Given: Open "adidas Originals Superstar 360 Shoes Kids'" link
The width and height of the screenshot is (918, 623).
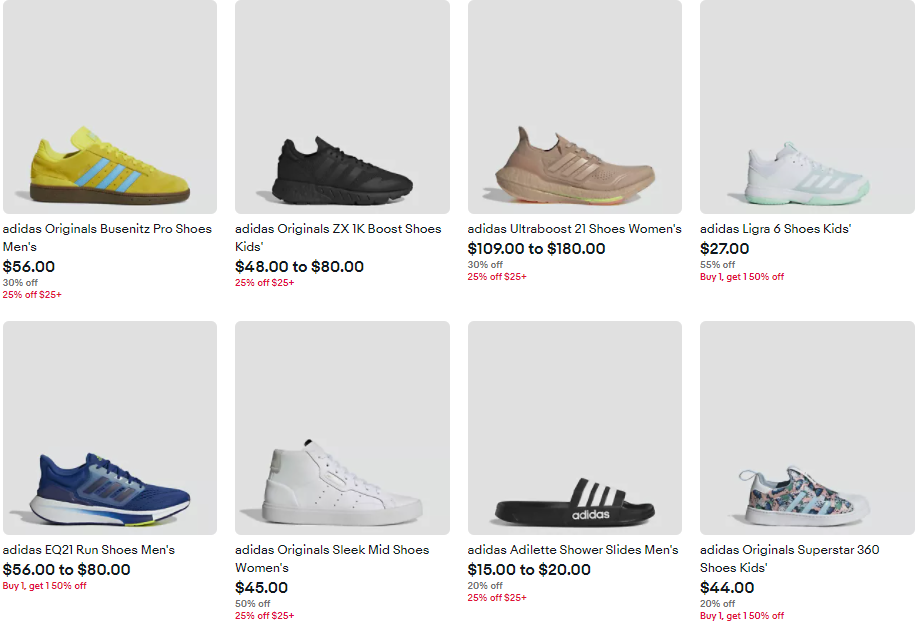Looking at the screenshot, I should (789, 559).
